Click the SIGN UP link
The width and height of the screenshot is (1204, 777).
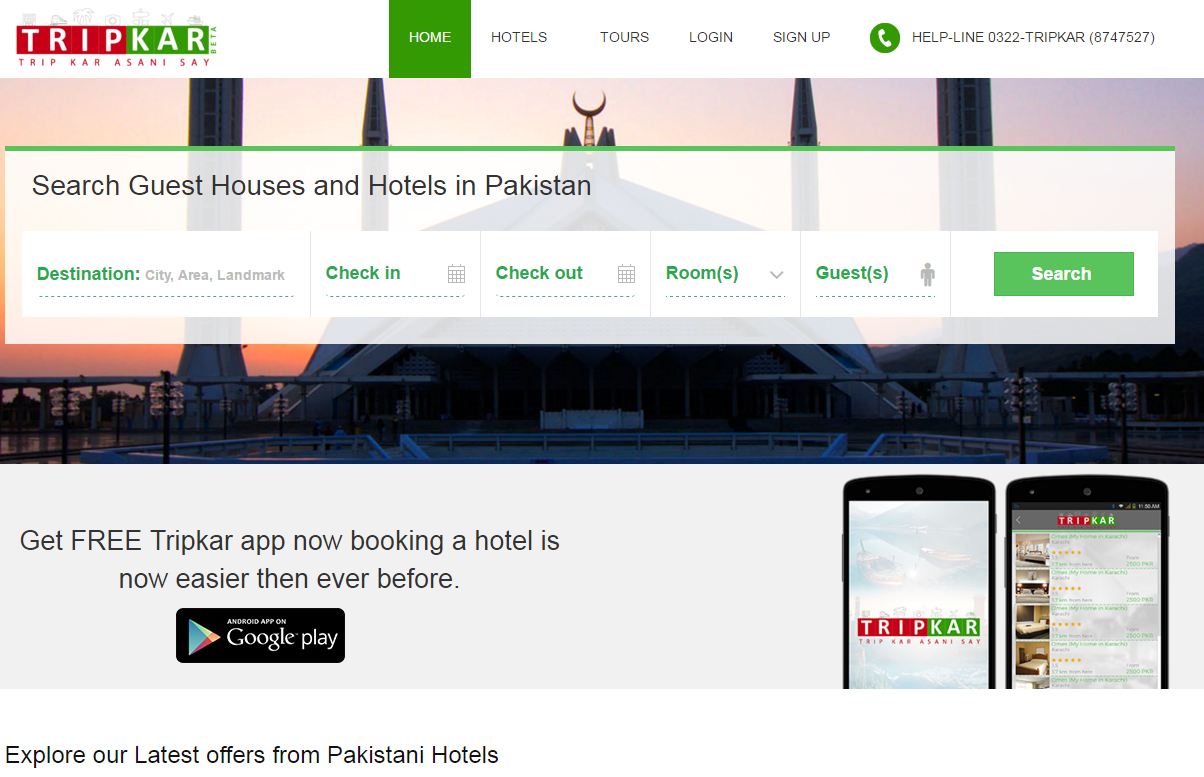(802, 38)
